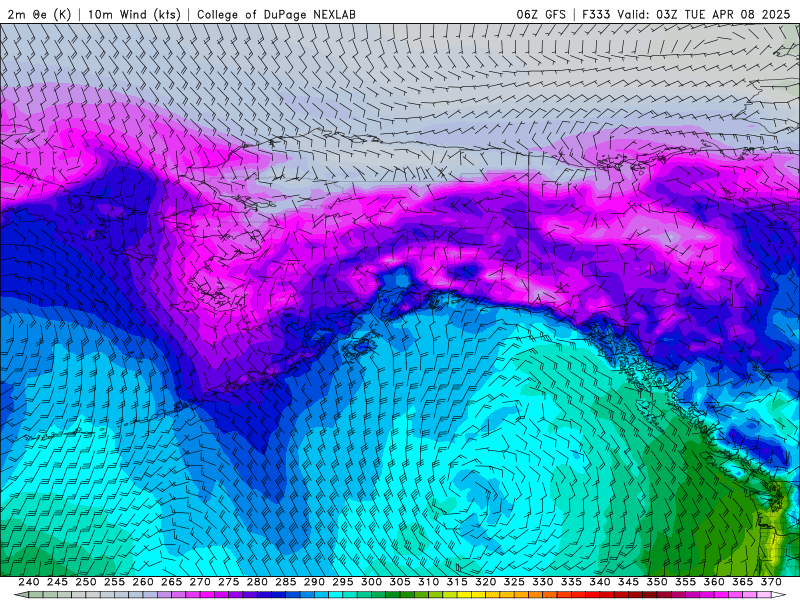Screen dimensions: 800x600
Task: Click the 365 value on the color scale
Action: pyautogui.click(x=743, y=582)
